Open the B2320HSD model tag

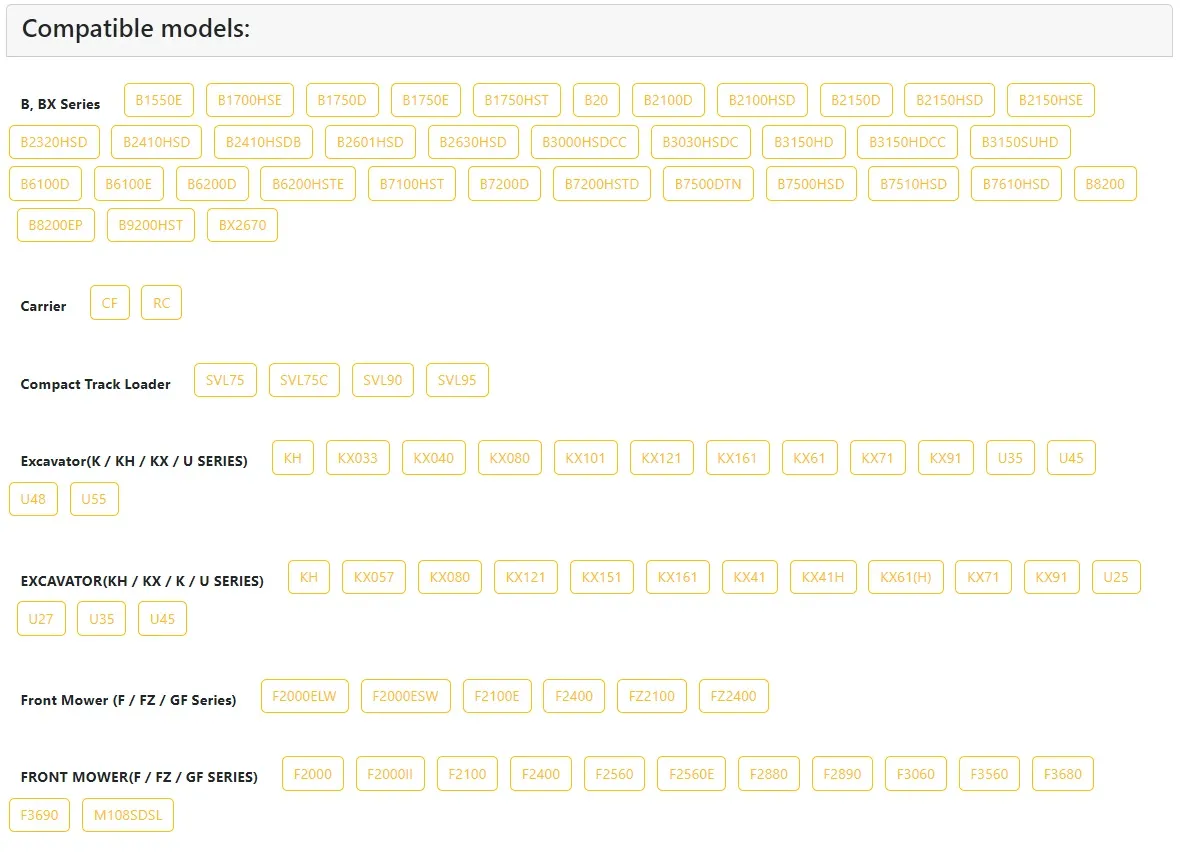[x=54, y=142]
